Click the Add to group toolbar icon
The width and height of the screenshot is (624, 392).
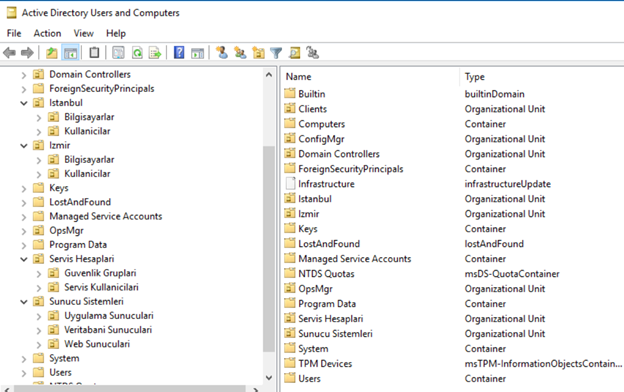coord(312,53)
